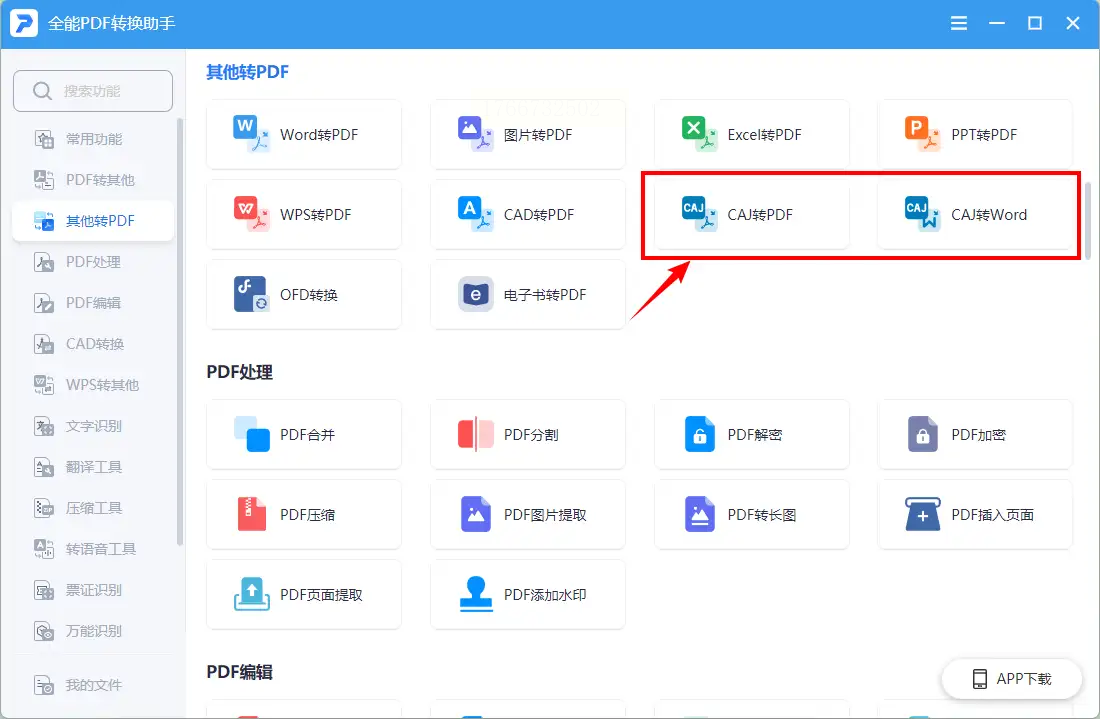
Task: Open the PDF合并 merge tool
Action: tap(304, 434)
